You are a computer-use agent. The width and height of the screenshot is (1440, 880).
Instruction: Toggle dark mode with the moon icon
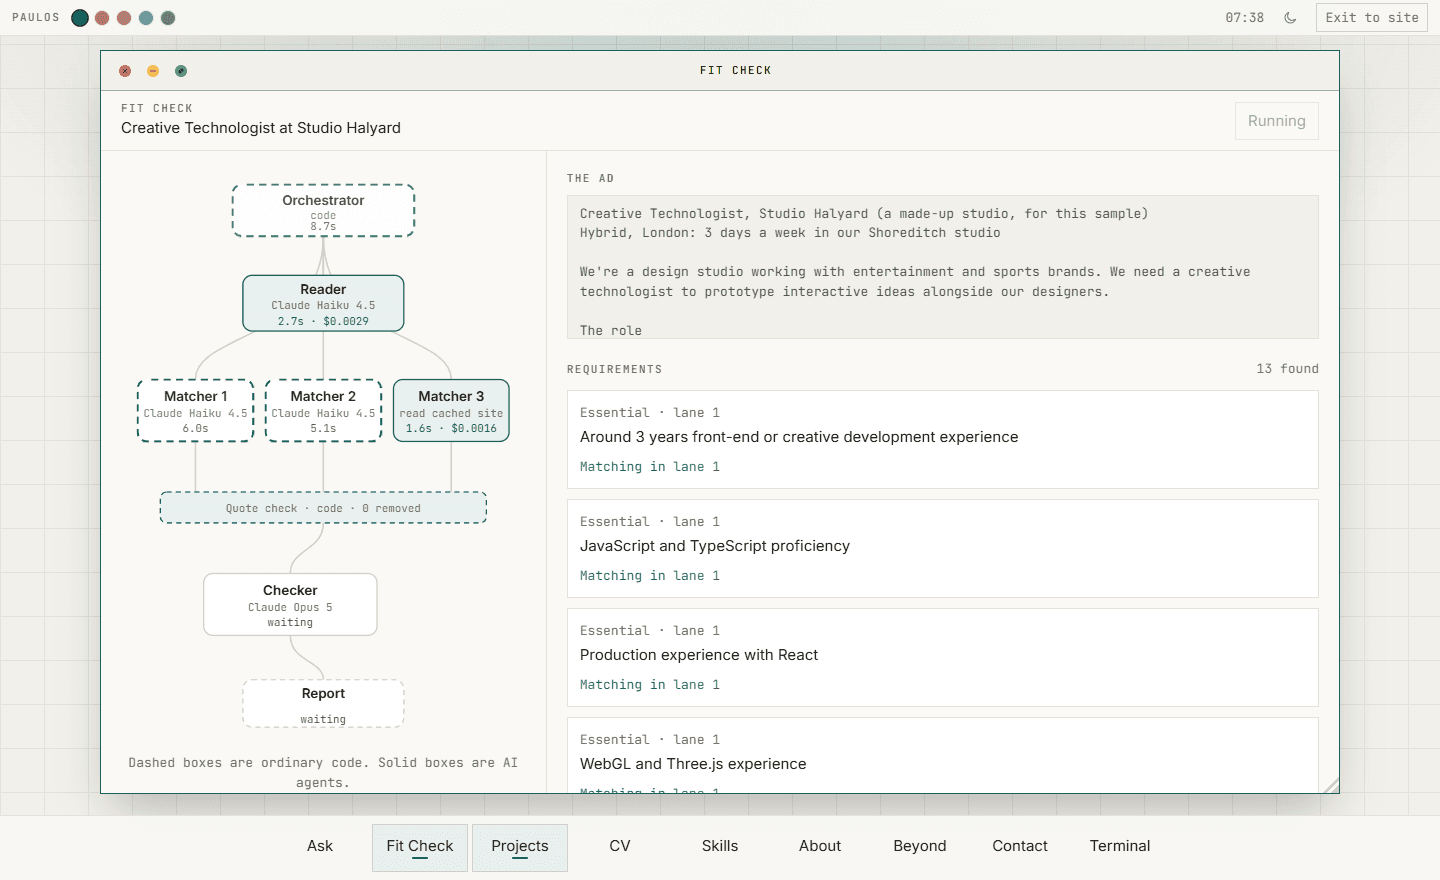pos(1290,18)
